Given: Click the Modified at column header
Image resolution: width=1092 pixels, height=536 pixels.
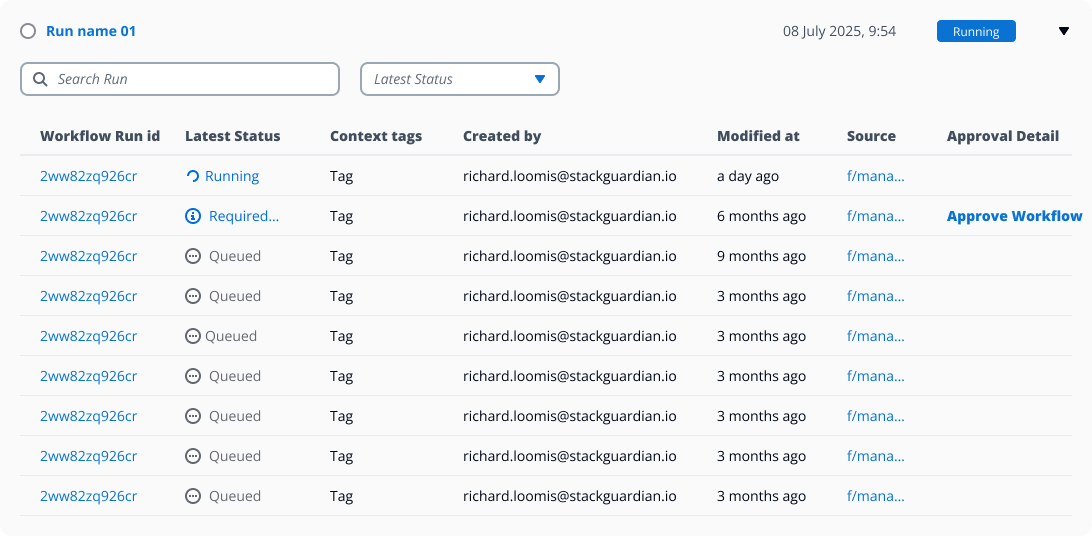Looking at the screenshot, I should tap(758, 136).
